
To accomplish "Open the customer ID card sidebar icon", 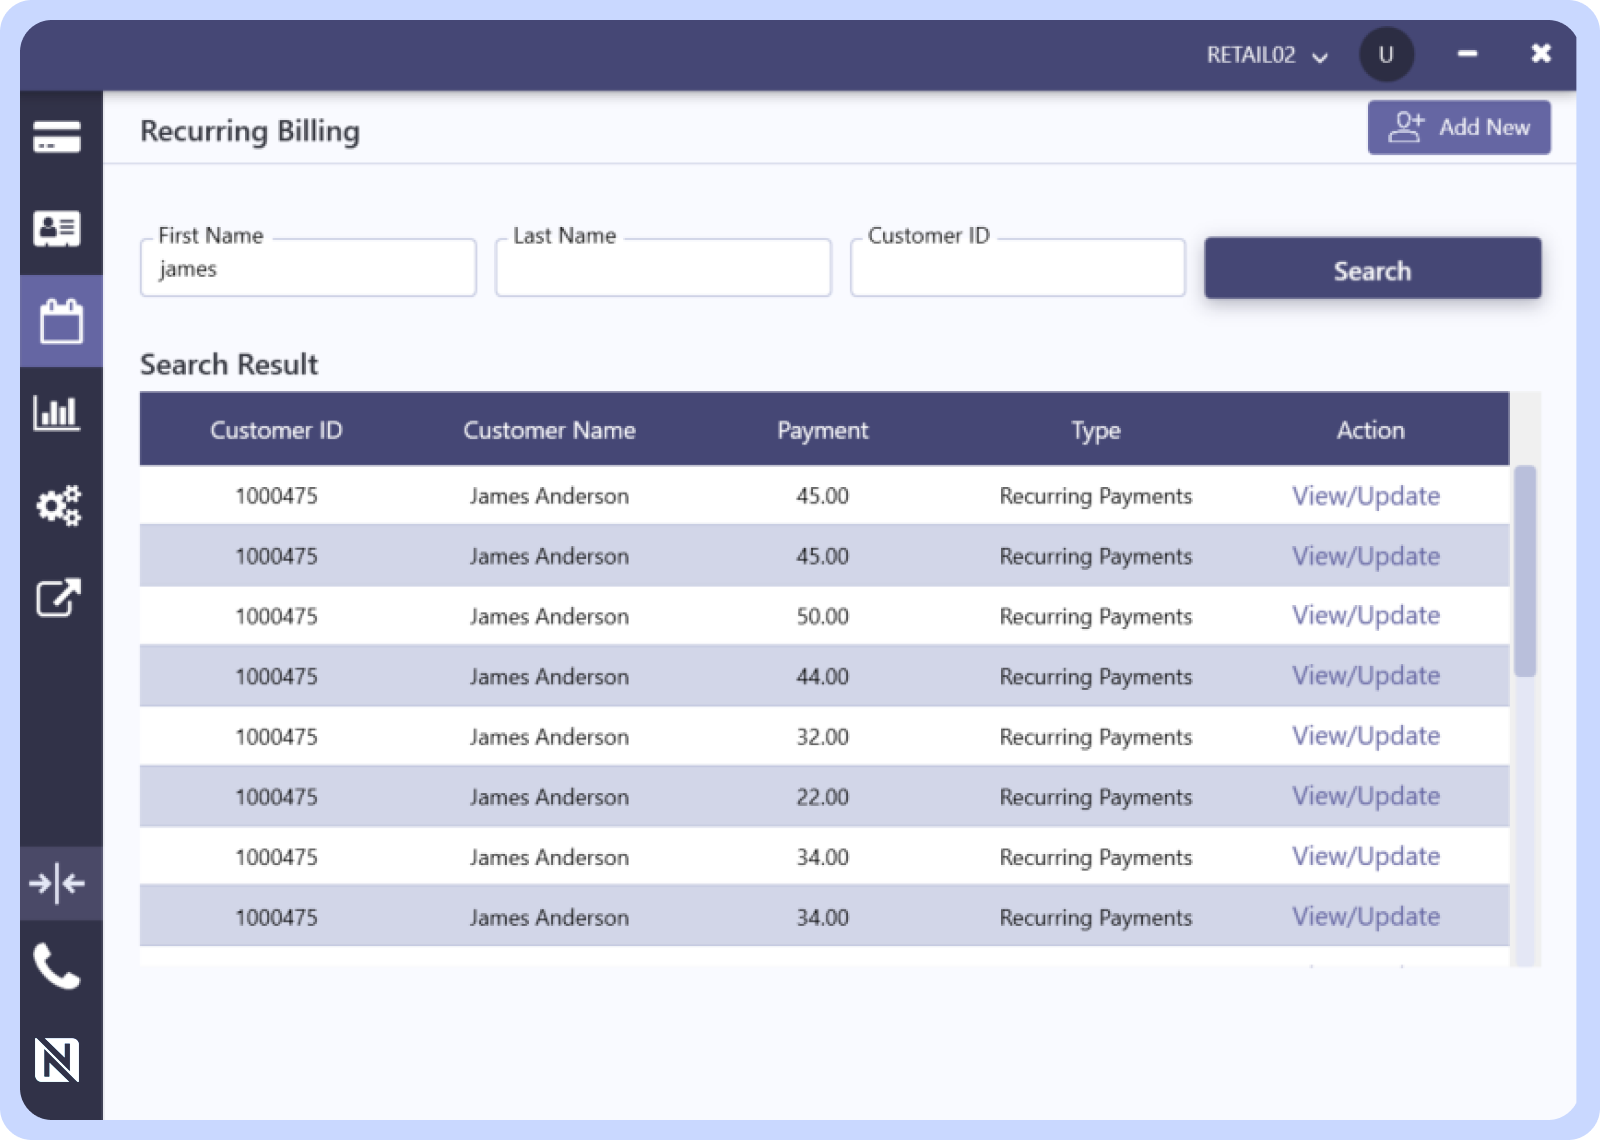I will [x=57, y=229].
